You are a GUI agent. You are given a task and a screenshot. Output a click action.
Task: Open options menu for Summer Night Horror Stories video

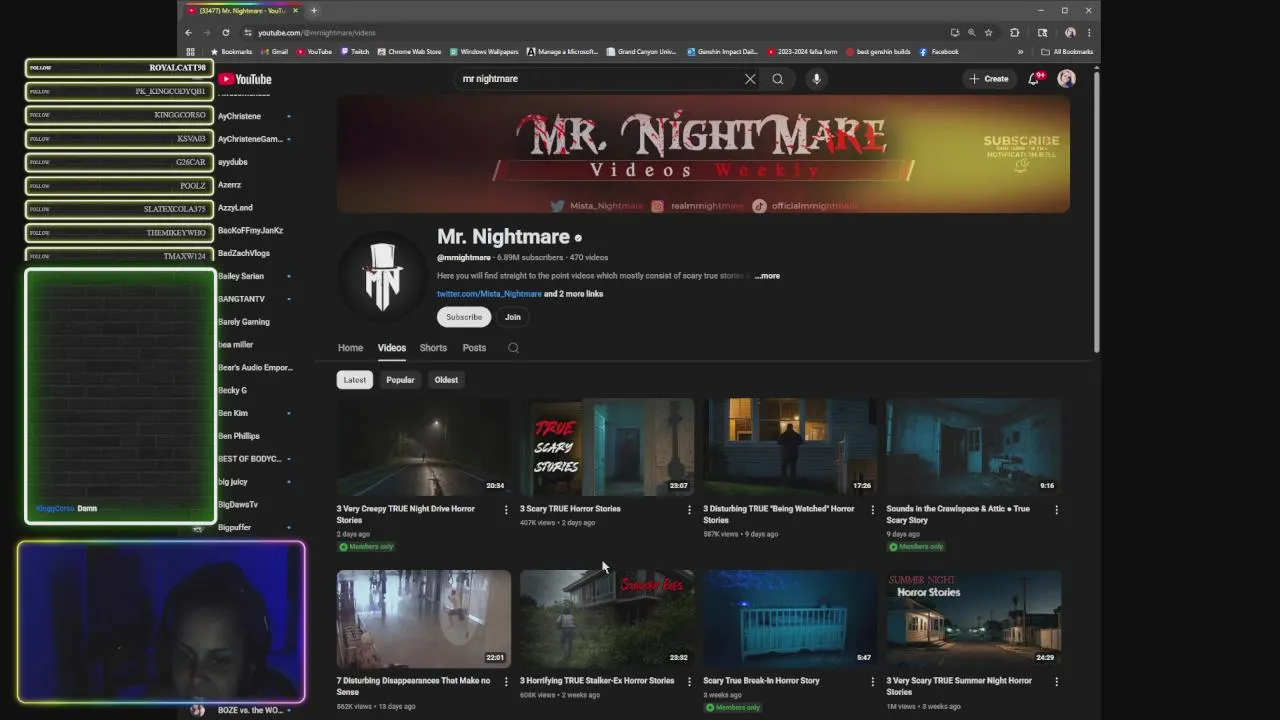(x=1056, y=682)
